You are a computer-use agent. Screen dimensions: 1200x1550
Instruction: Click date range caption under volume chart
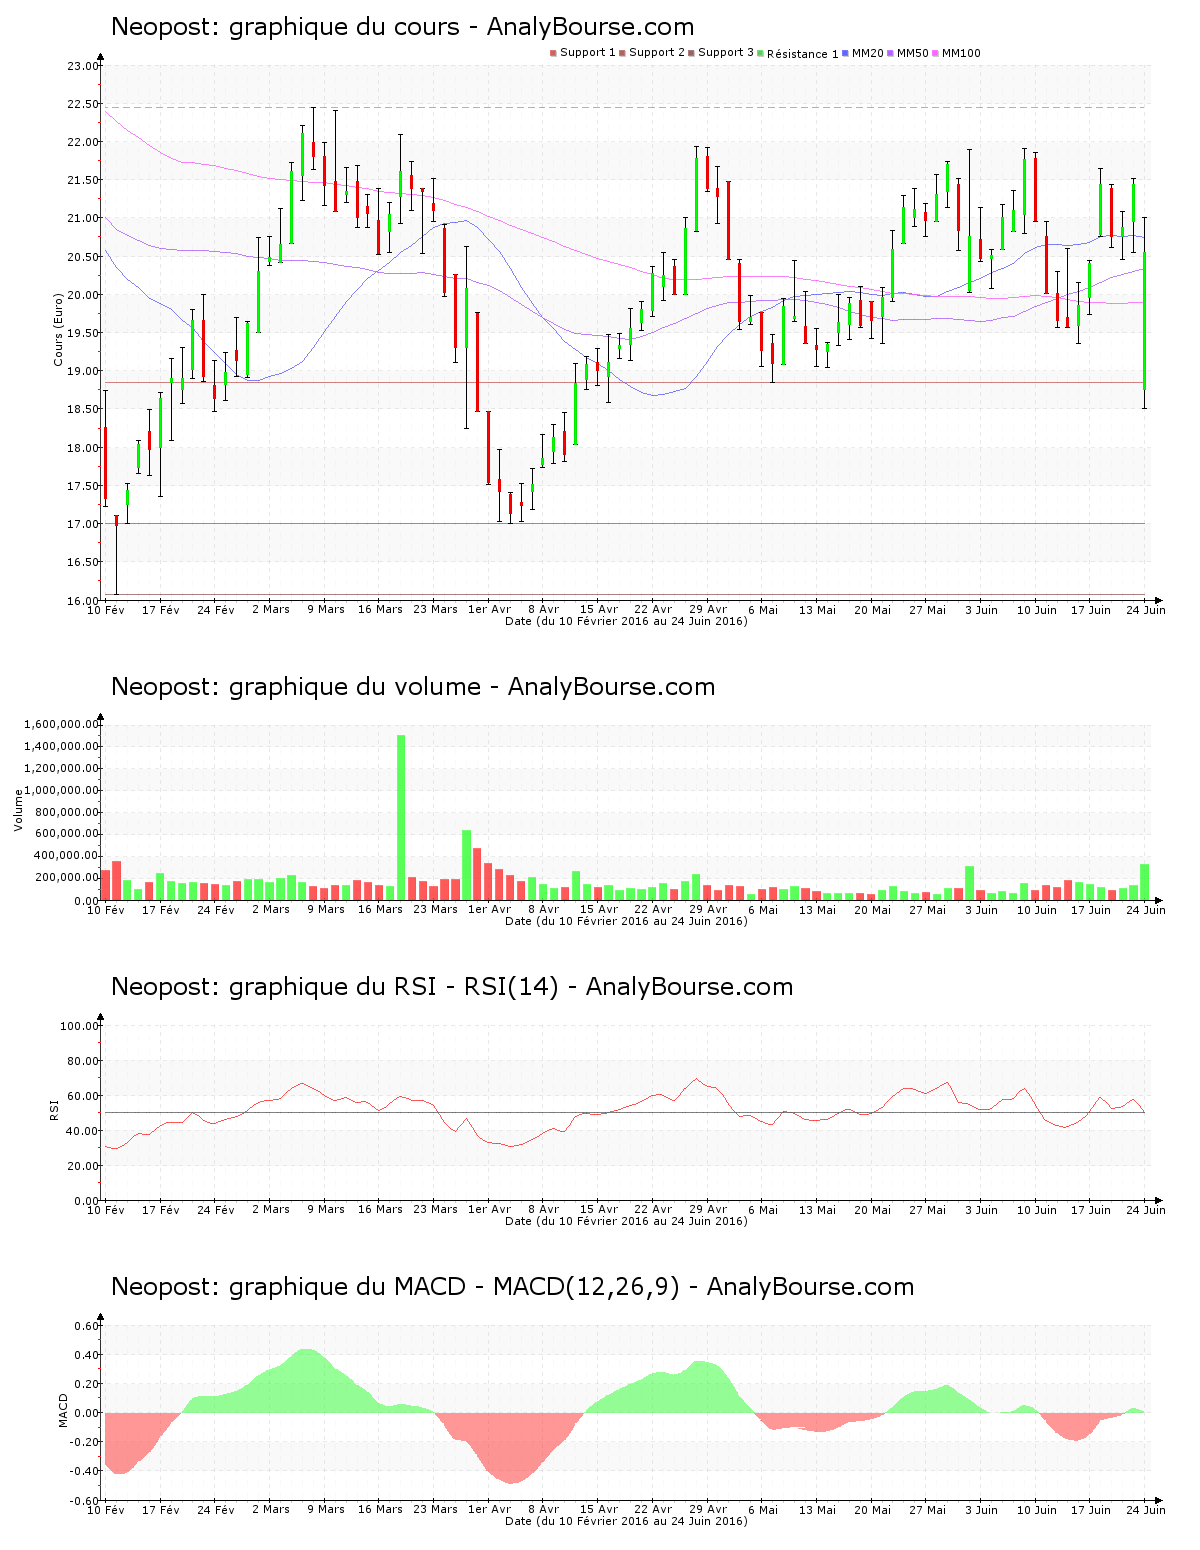click(626, 921)
